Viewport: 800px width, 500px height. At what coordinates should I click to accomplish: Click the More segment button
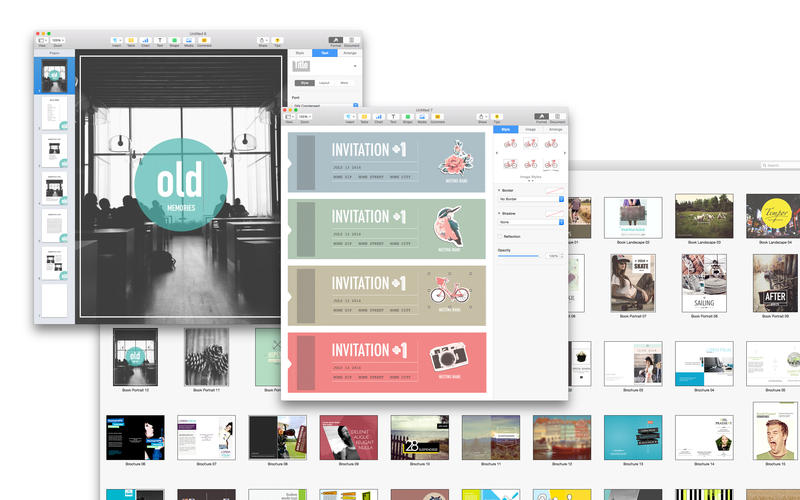344,83
